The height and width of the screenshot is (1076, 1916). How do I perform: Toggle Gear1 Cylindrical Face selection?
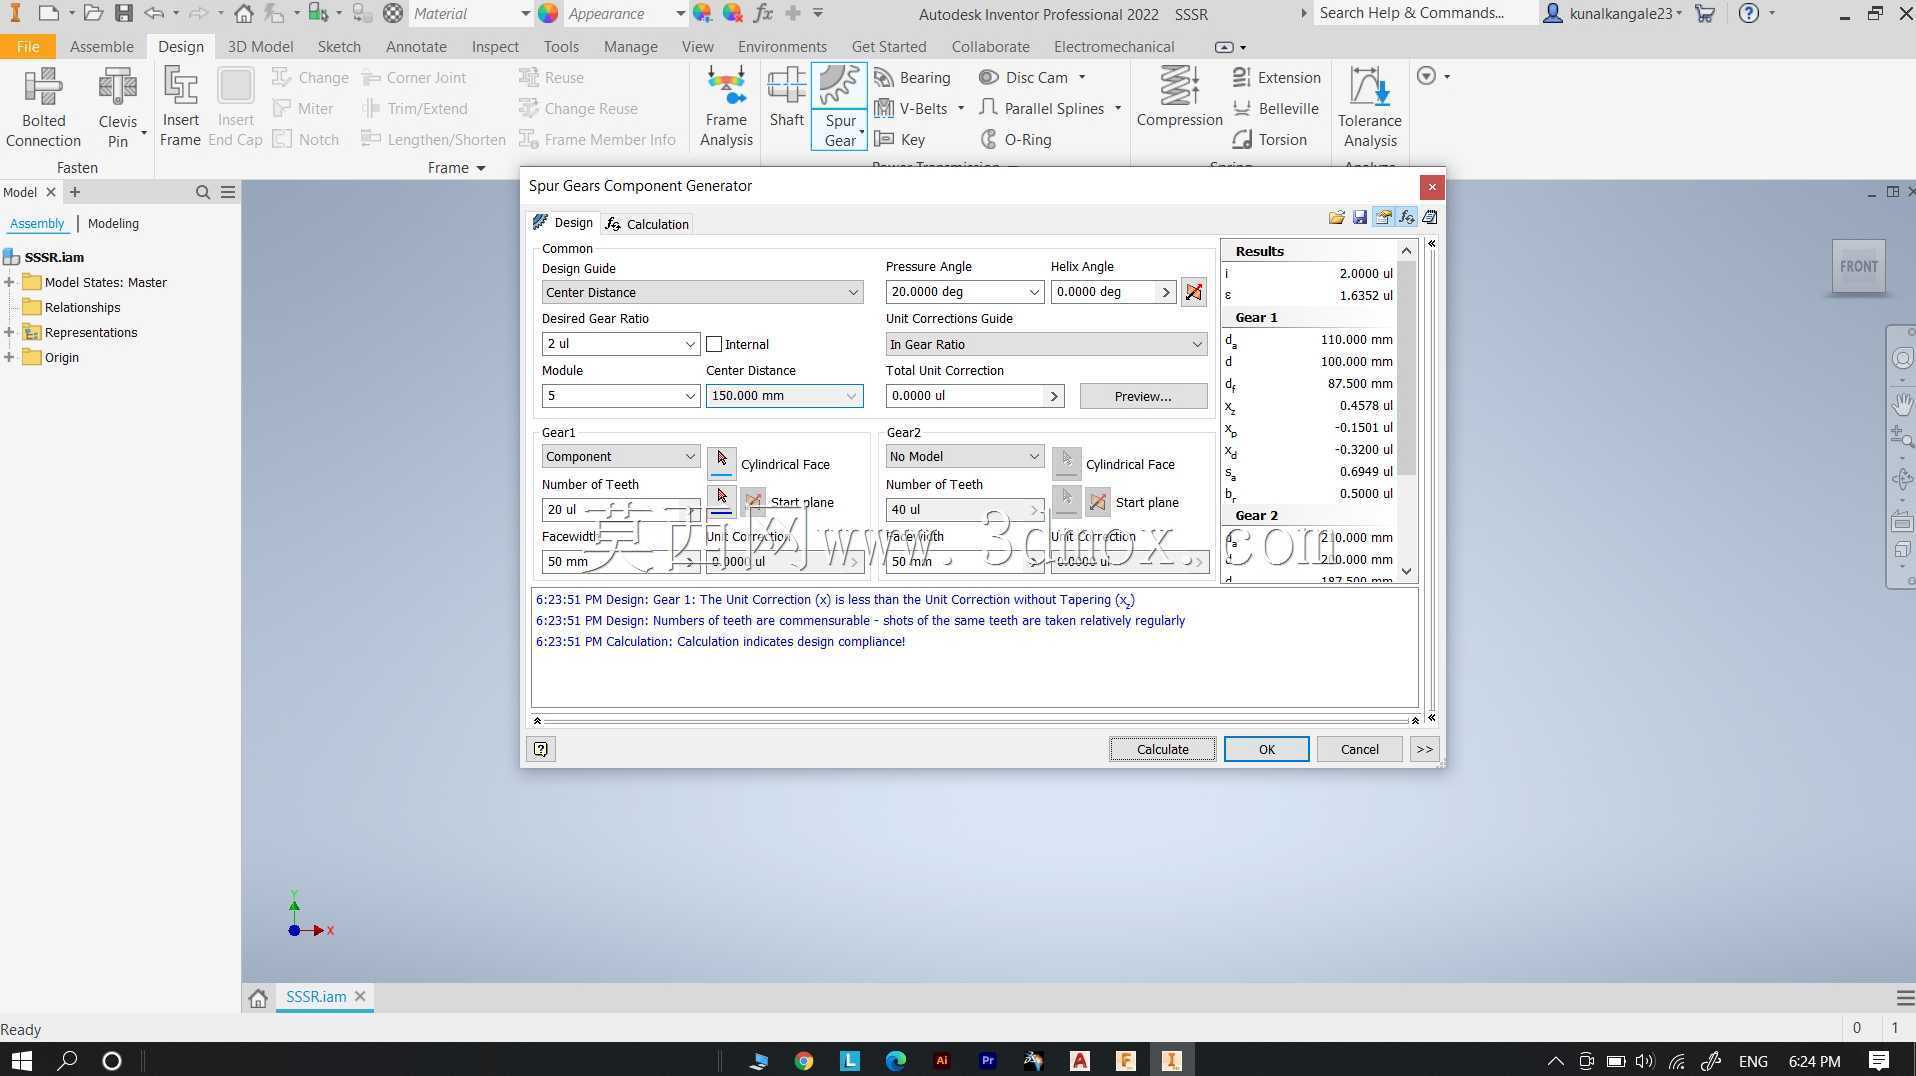pyautogui.click(x=721, y=462)
